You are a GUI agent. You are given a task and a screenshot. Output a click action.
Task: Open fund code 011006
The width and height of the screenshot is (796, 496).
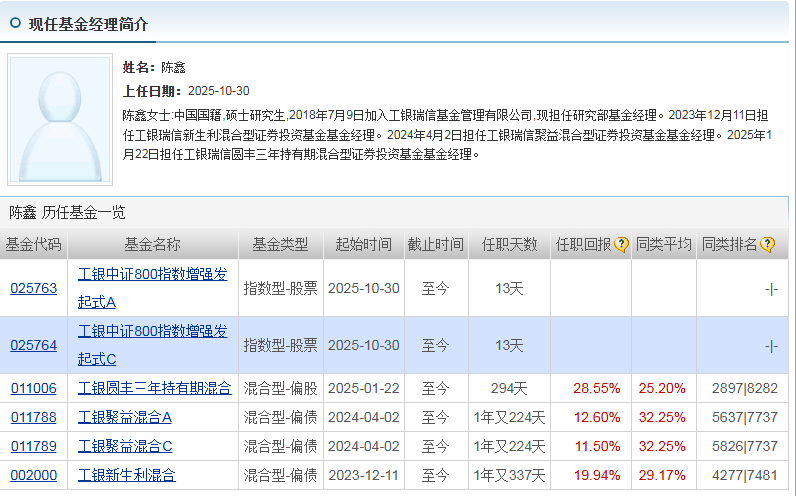click(x=34, y=388)
